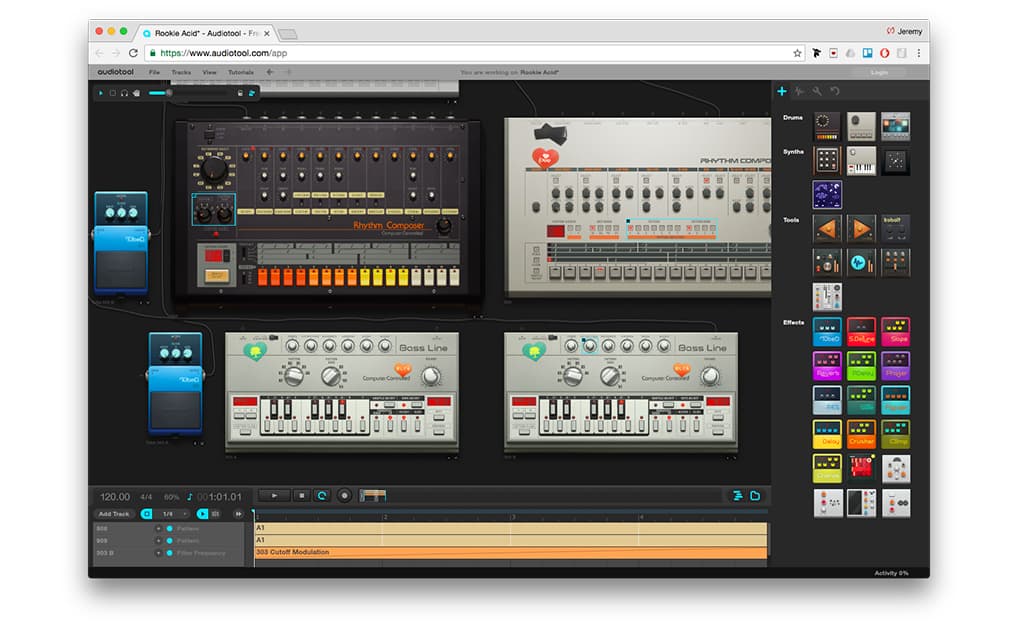Click the cyan volume slider in the top toolbar
1020x627 pixels.
pos(160,92)
